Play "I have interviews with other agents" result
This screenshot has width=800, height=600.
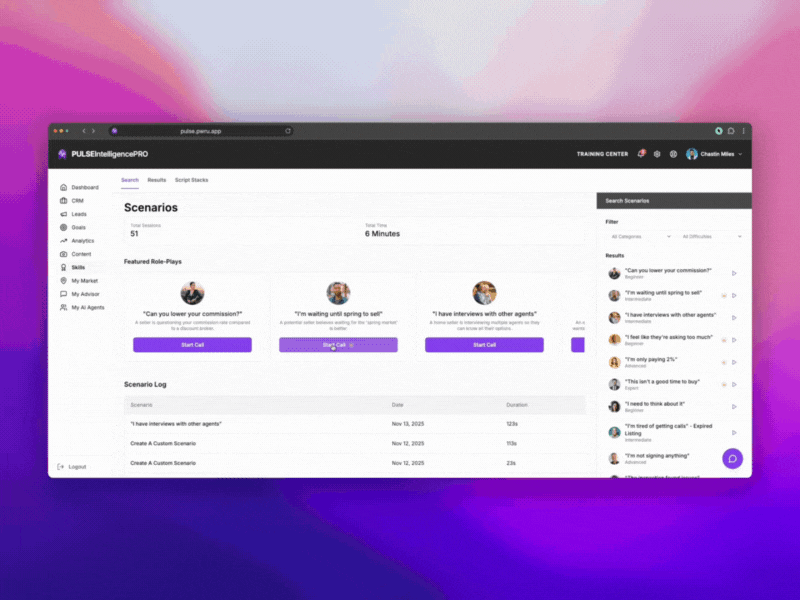(734, 318)
